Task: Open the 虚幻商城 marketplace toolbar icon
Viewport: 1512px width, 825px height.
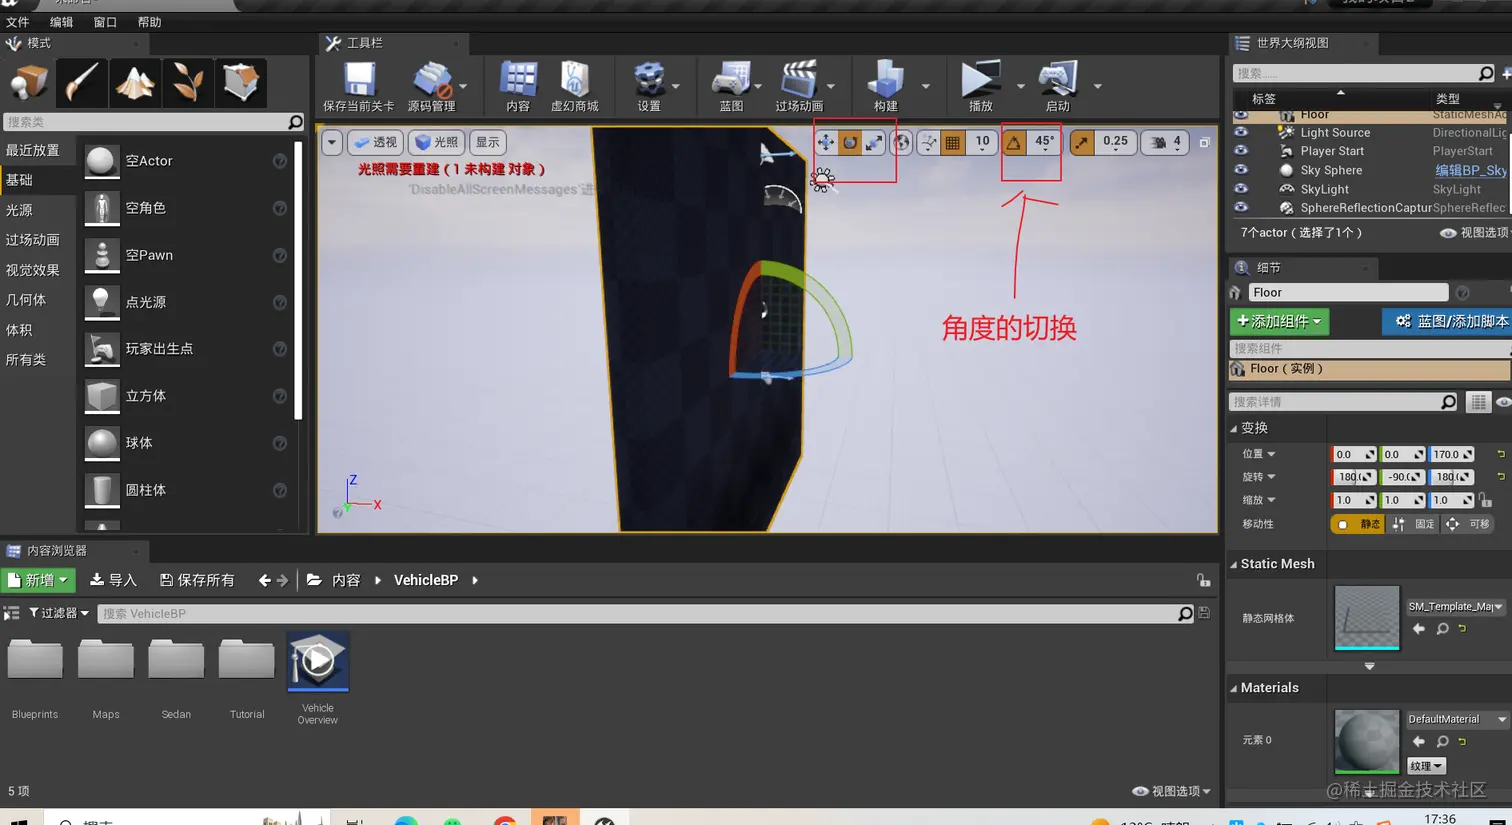Action: pos(575,86)
